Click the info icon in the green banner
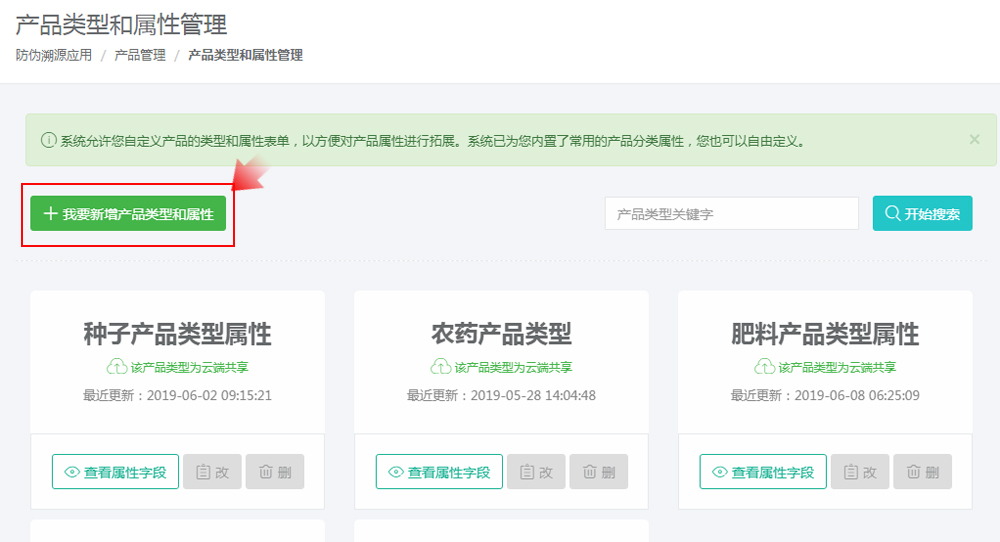The width and height of the screenshot is (1000, 542). click(48, 140)
